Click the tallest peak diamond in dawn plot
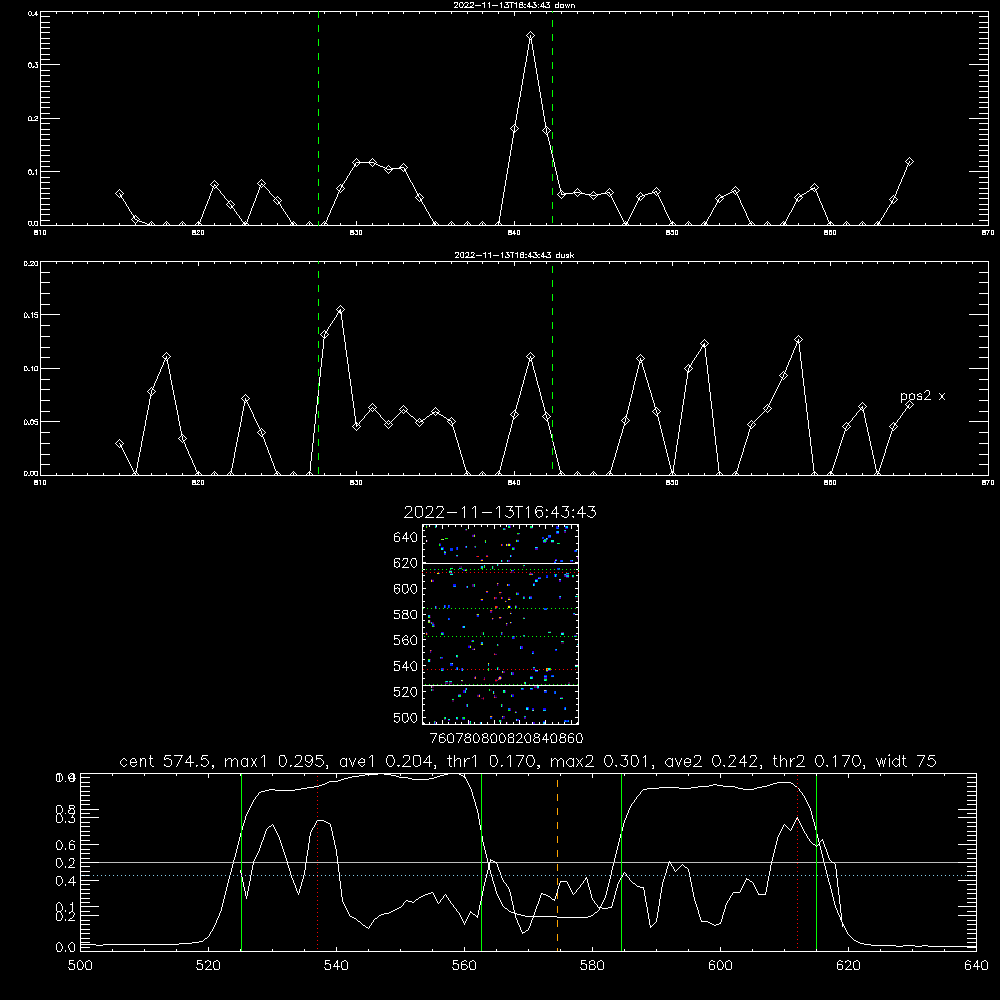 pyautogui.click(x=531, y=36)
